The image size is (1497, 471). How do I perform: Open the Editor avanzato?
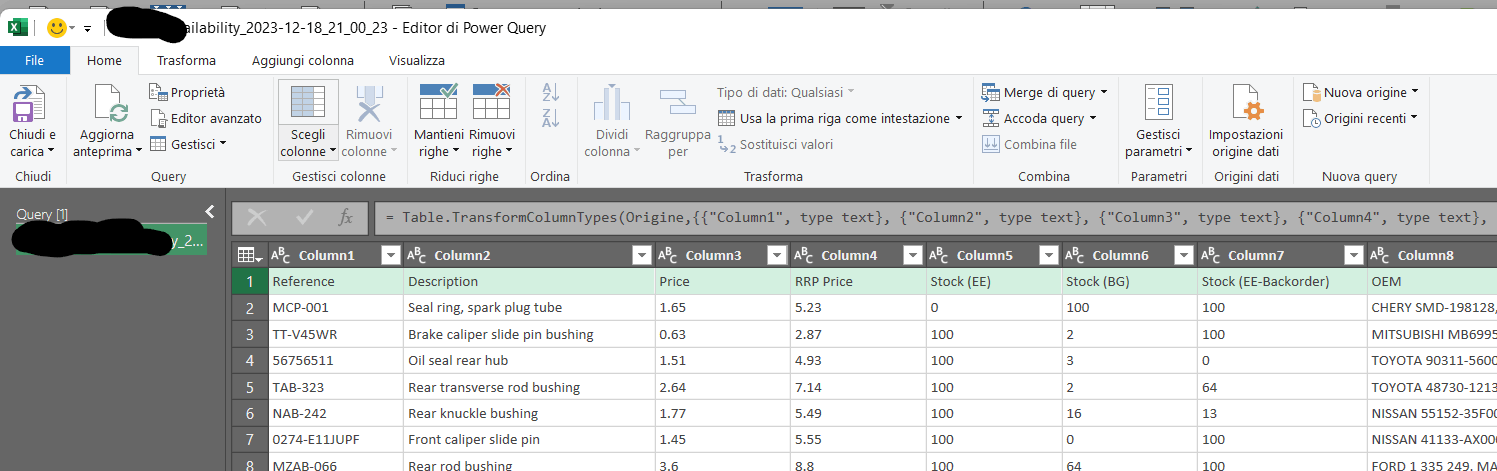coord(205,118)
